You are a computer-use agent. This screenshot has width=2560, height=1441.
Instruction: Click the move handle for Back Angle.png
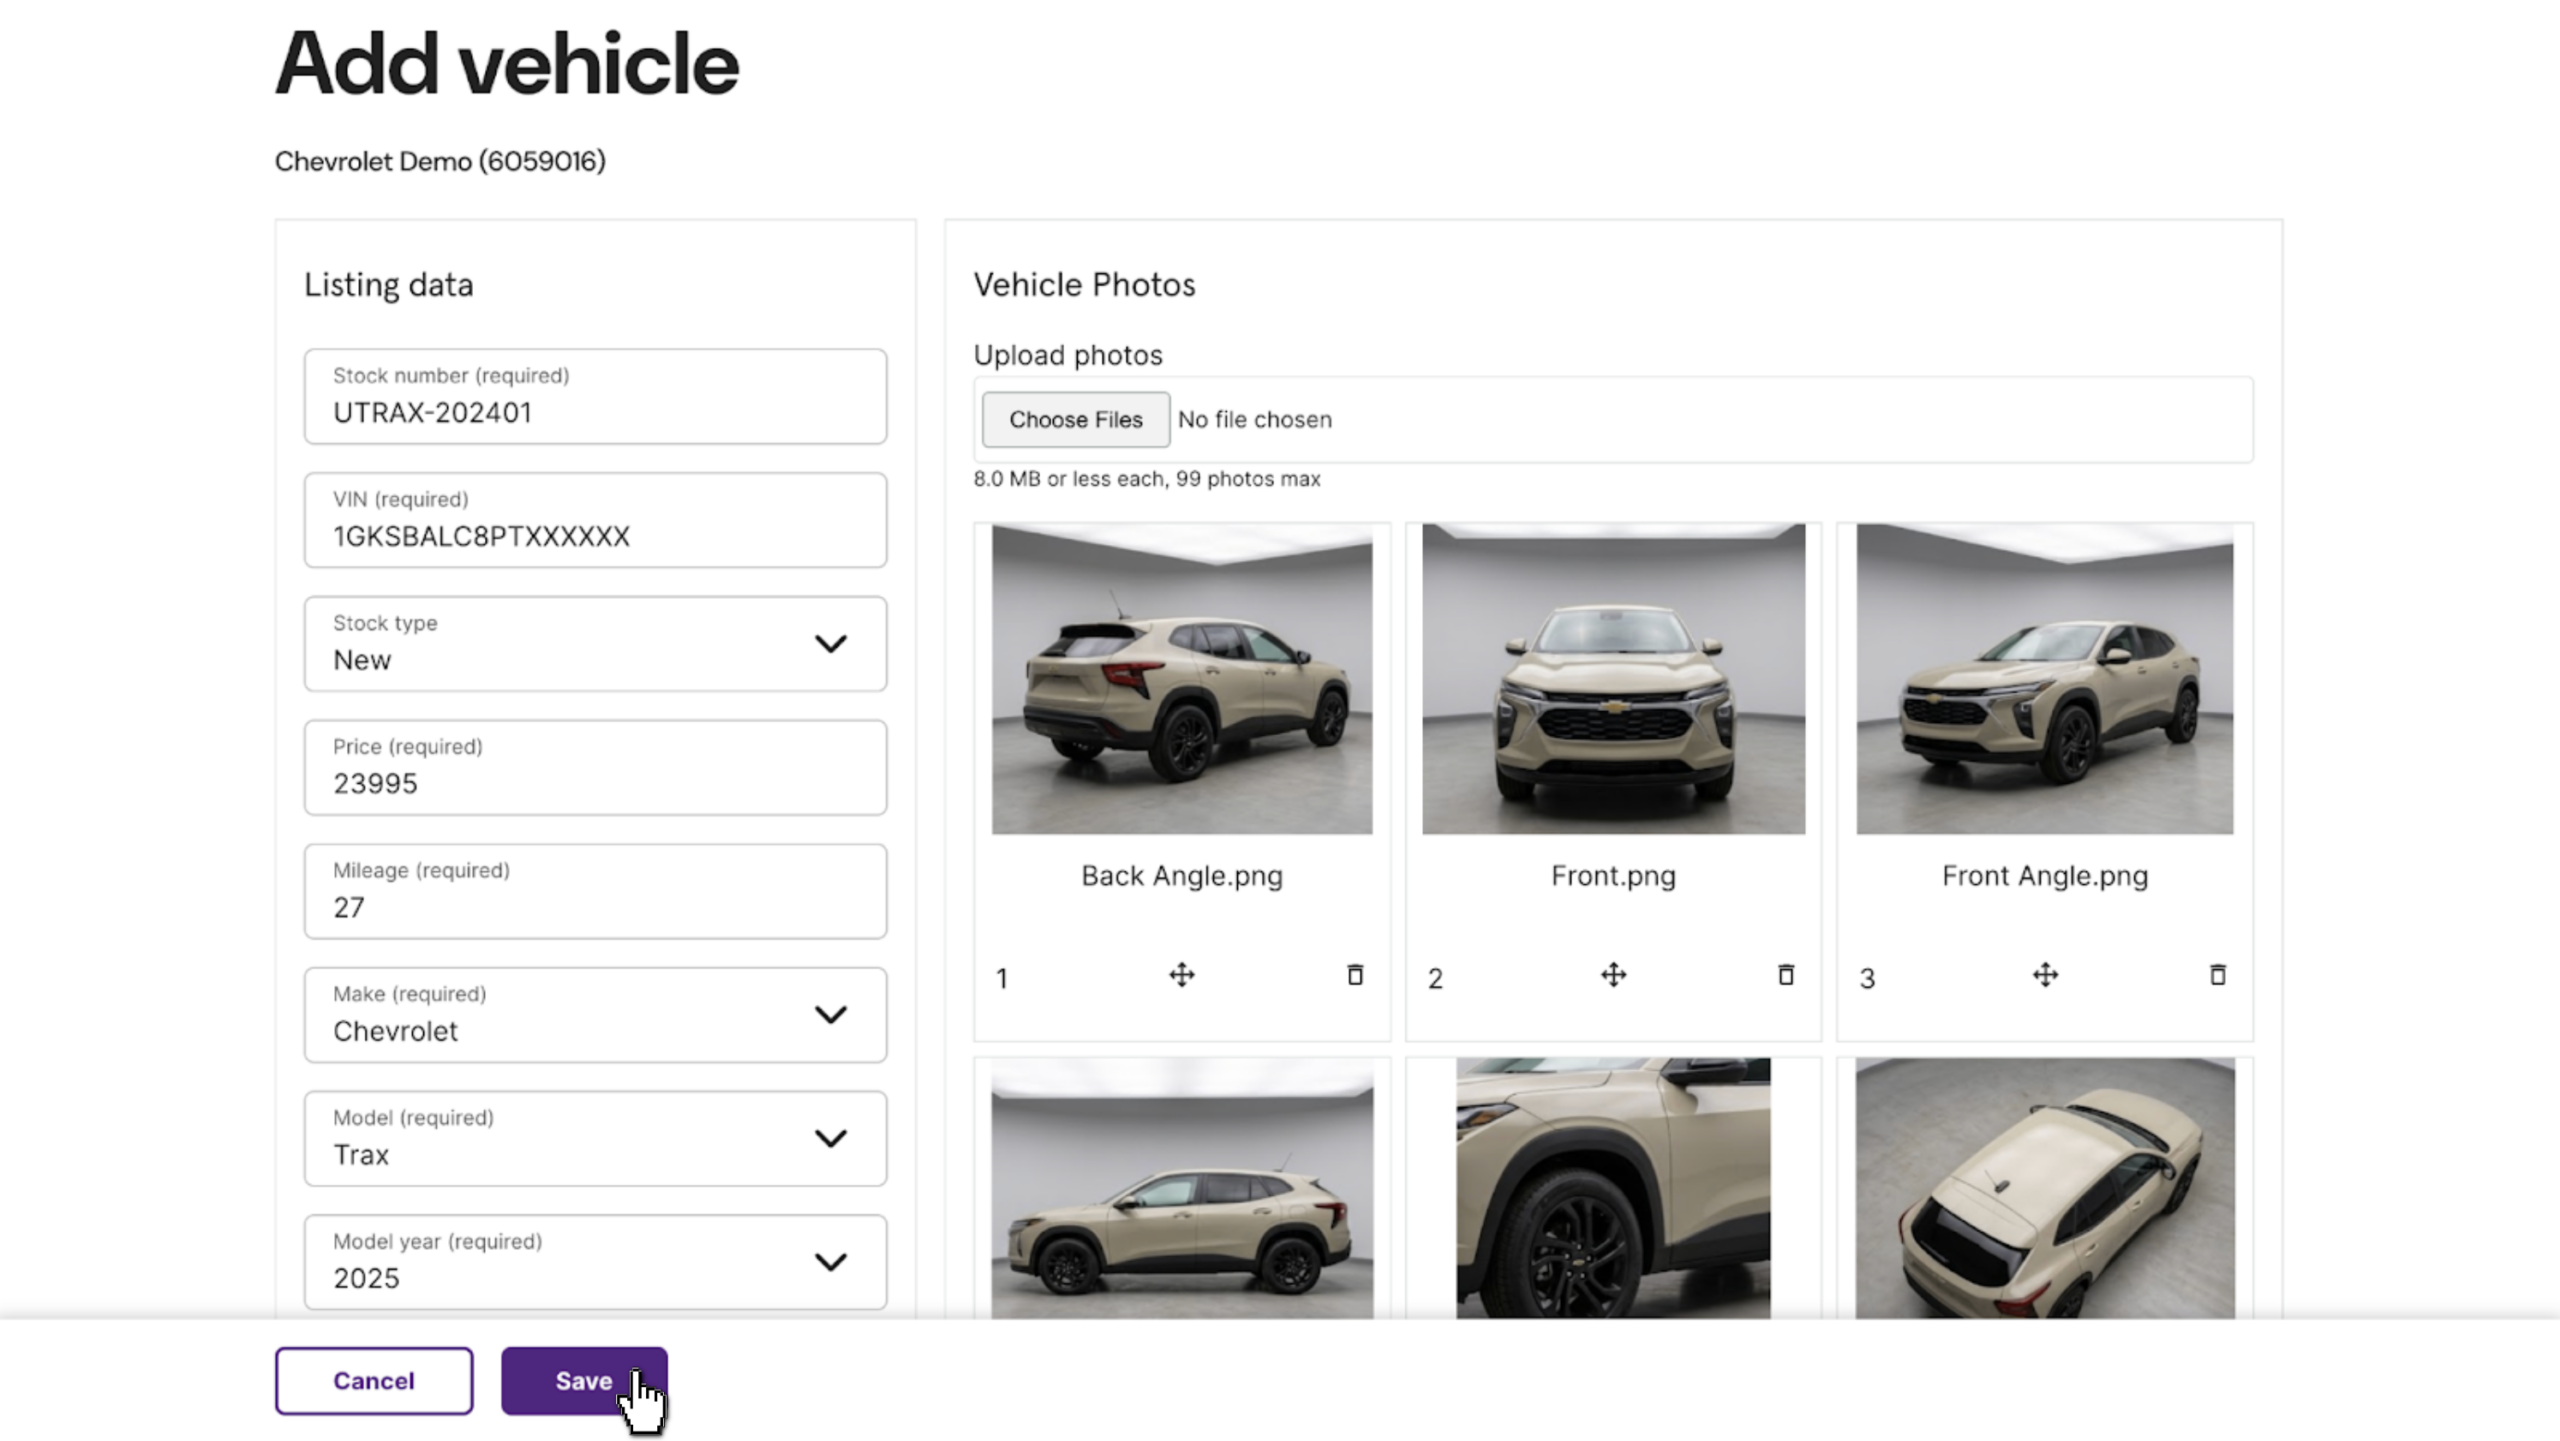tap(1181, 975)
